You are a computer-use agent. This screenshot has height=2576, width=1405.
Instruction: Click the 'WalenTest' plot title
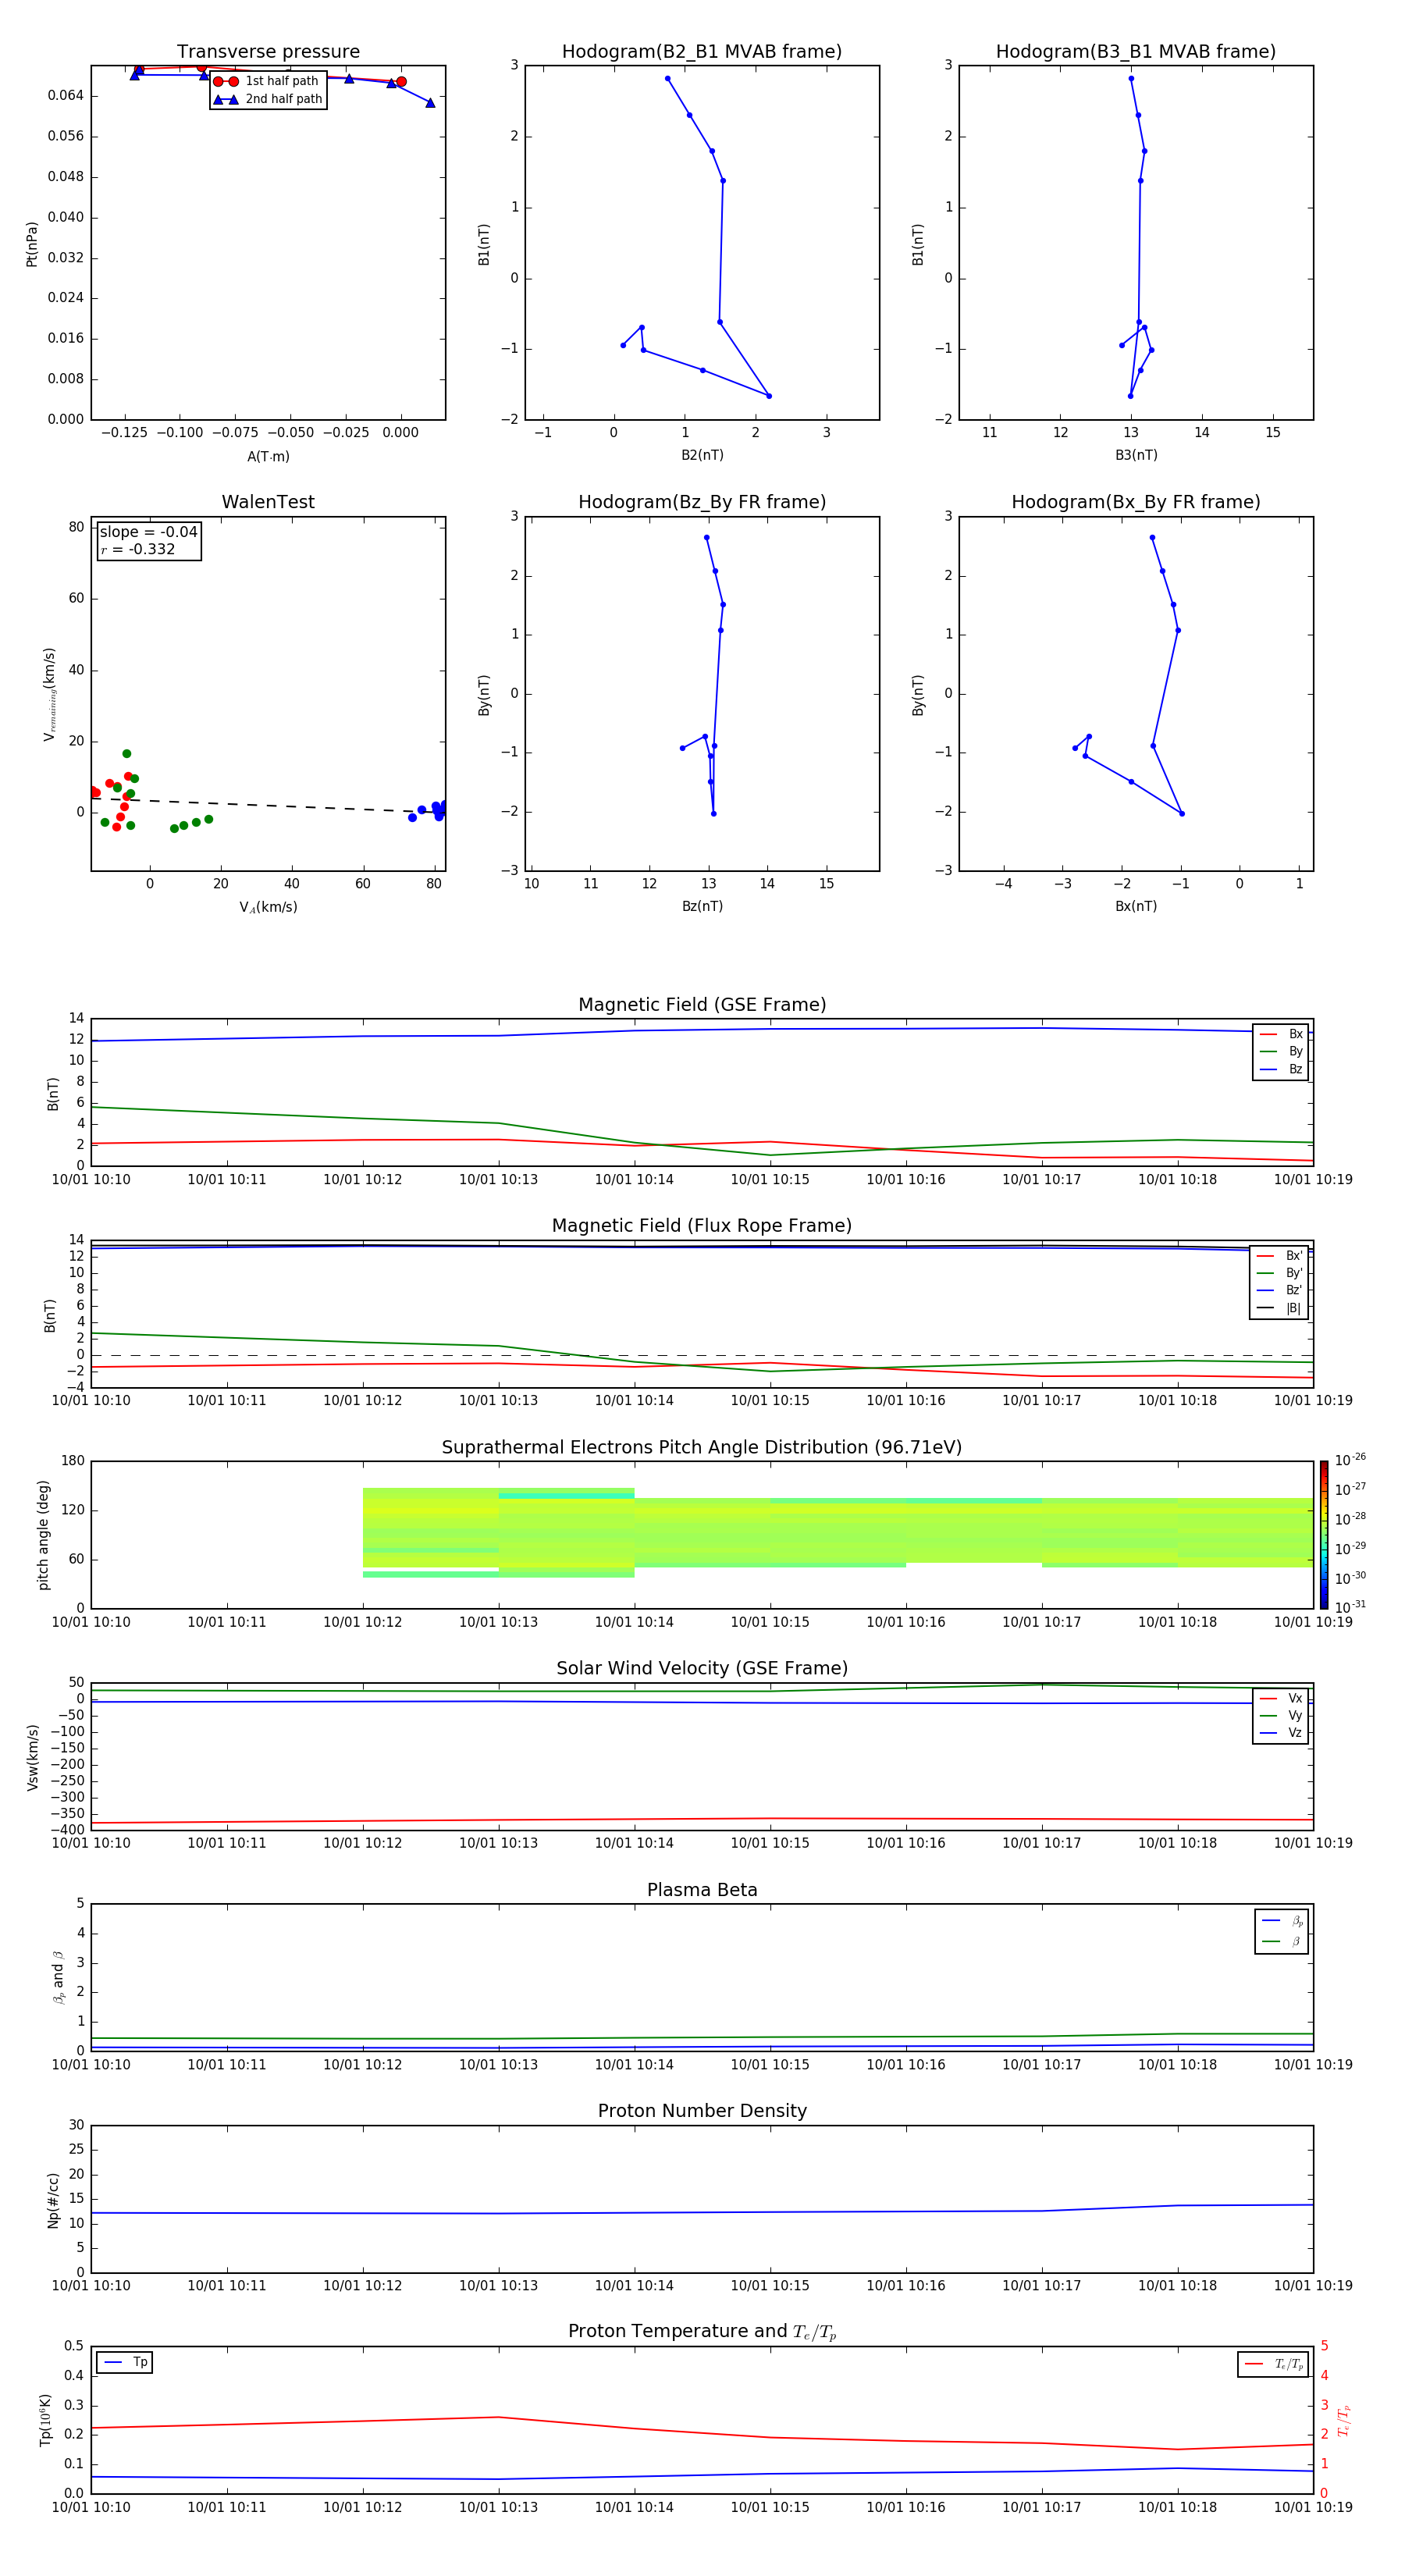click(268, 502)
